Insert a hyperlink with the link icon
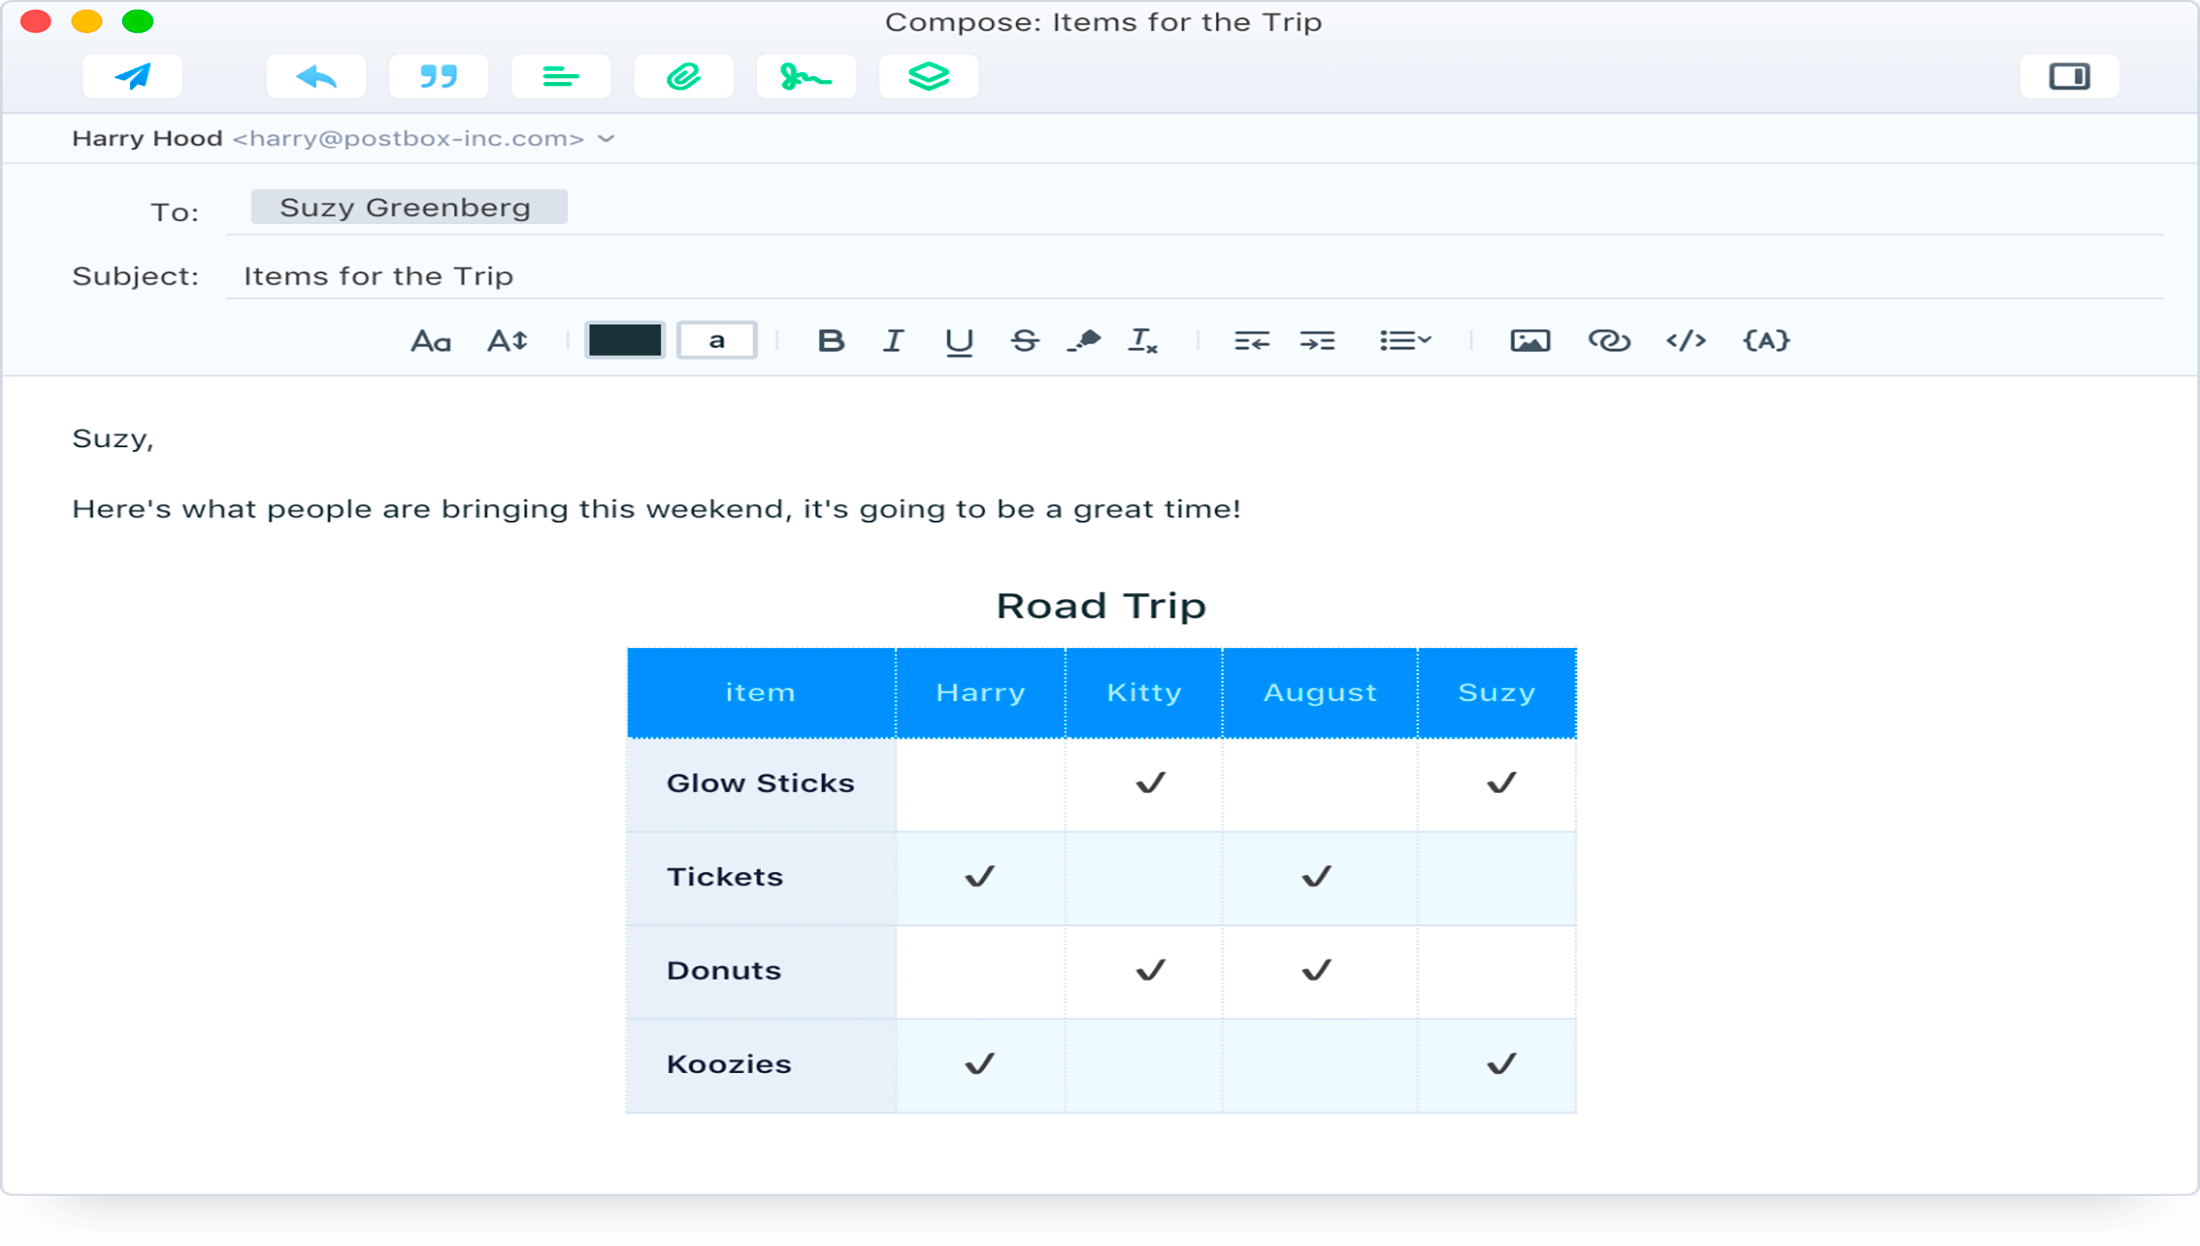This screenshot has width=2200, height=1246. (1608, 341)
